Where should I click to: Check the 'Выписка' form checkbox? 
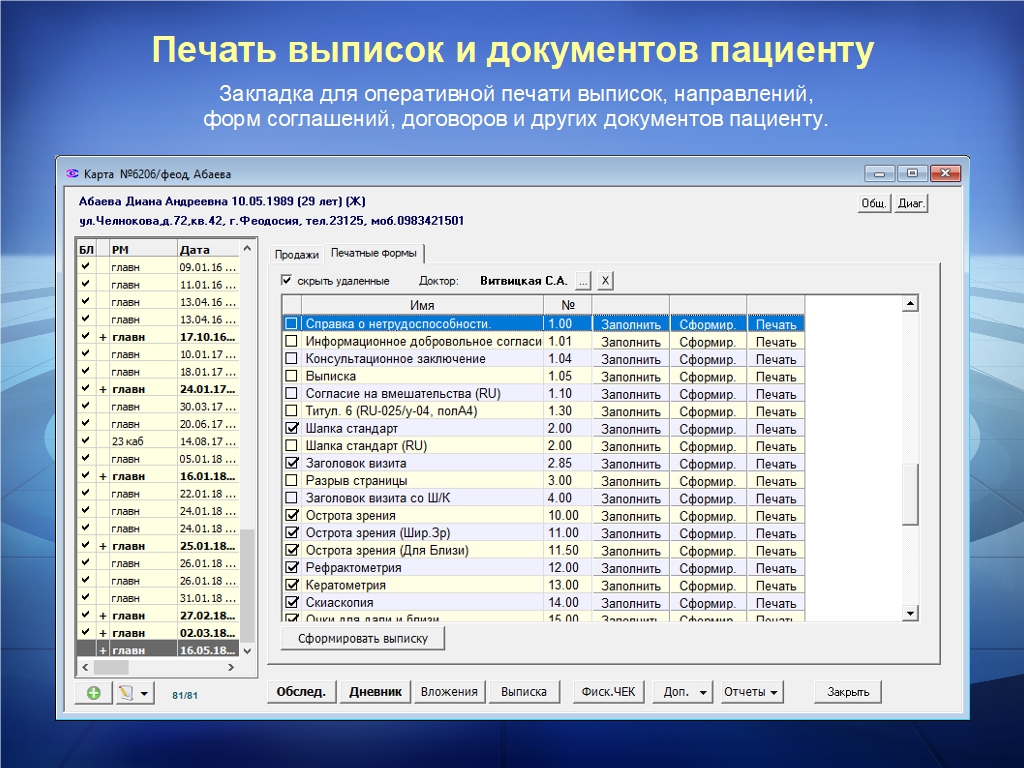click(x=291, y=376)
